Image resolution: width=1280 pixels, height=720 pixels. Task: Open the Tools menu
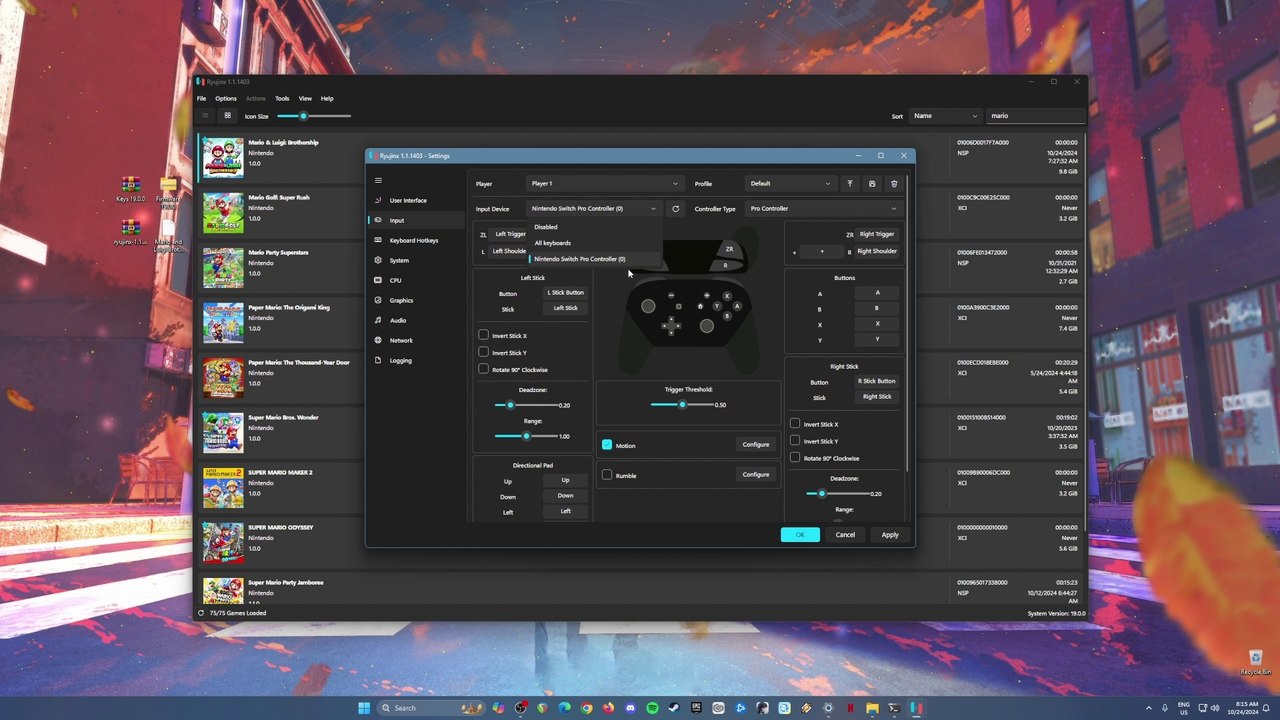282,98
